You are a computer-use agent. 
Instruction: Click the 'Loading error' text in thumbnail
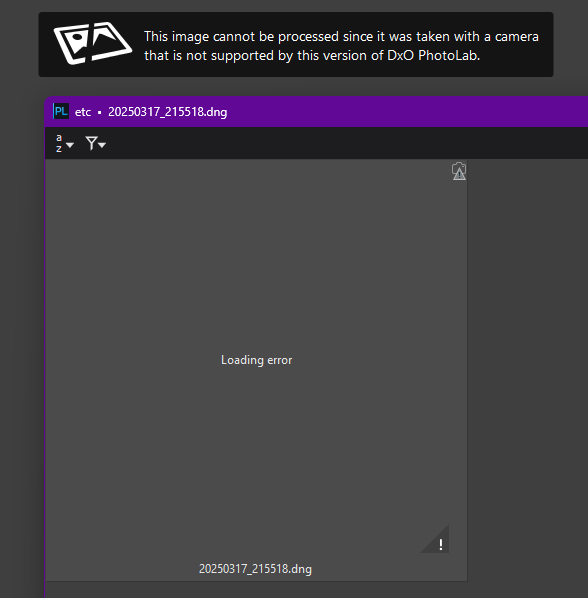(257, 360)
